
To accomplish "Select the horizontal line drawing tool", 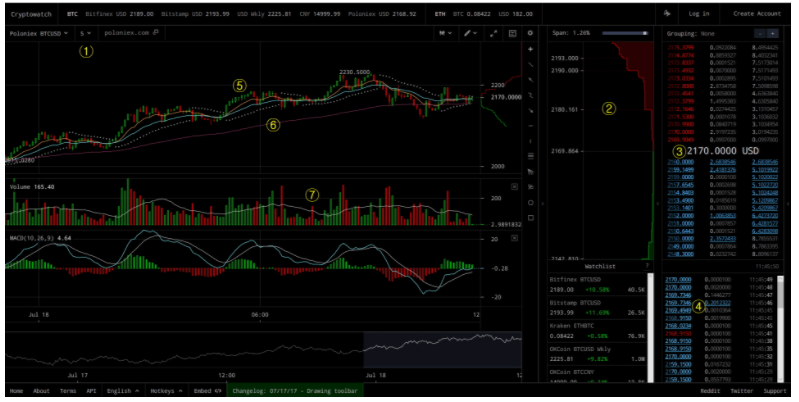I will point(530,126).
